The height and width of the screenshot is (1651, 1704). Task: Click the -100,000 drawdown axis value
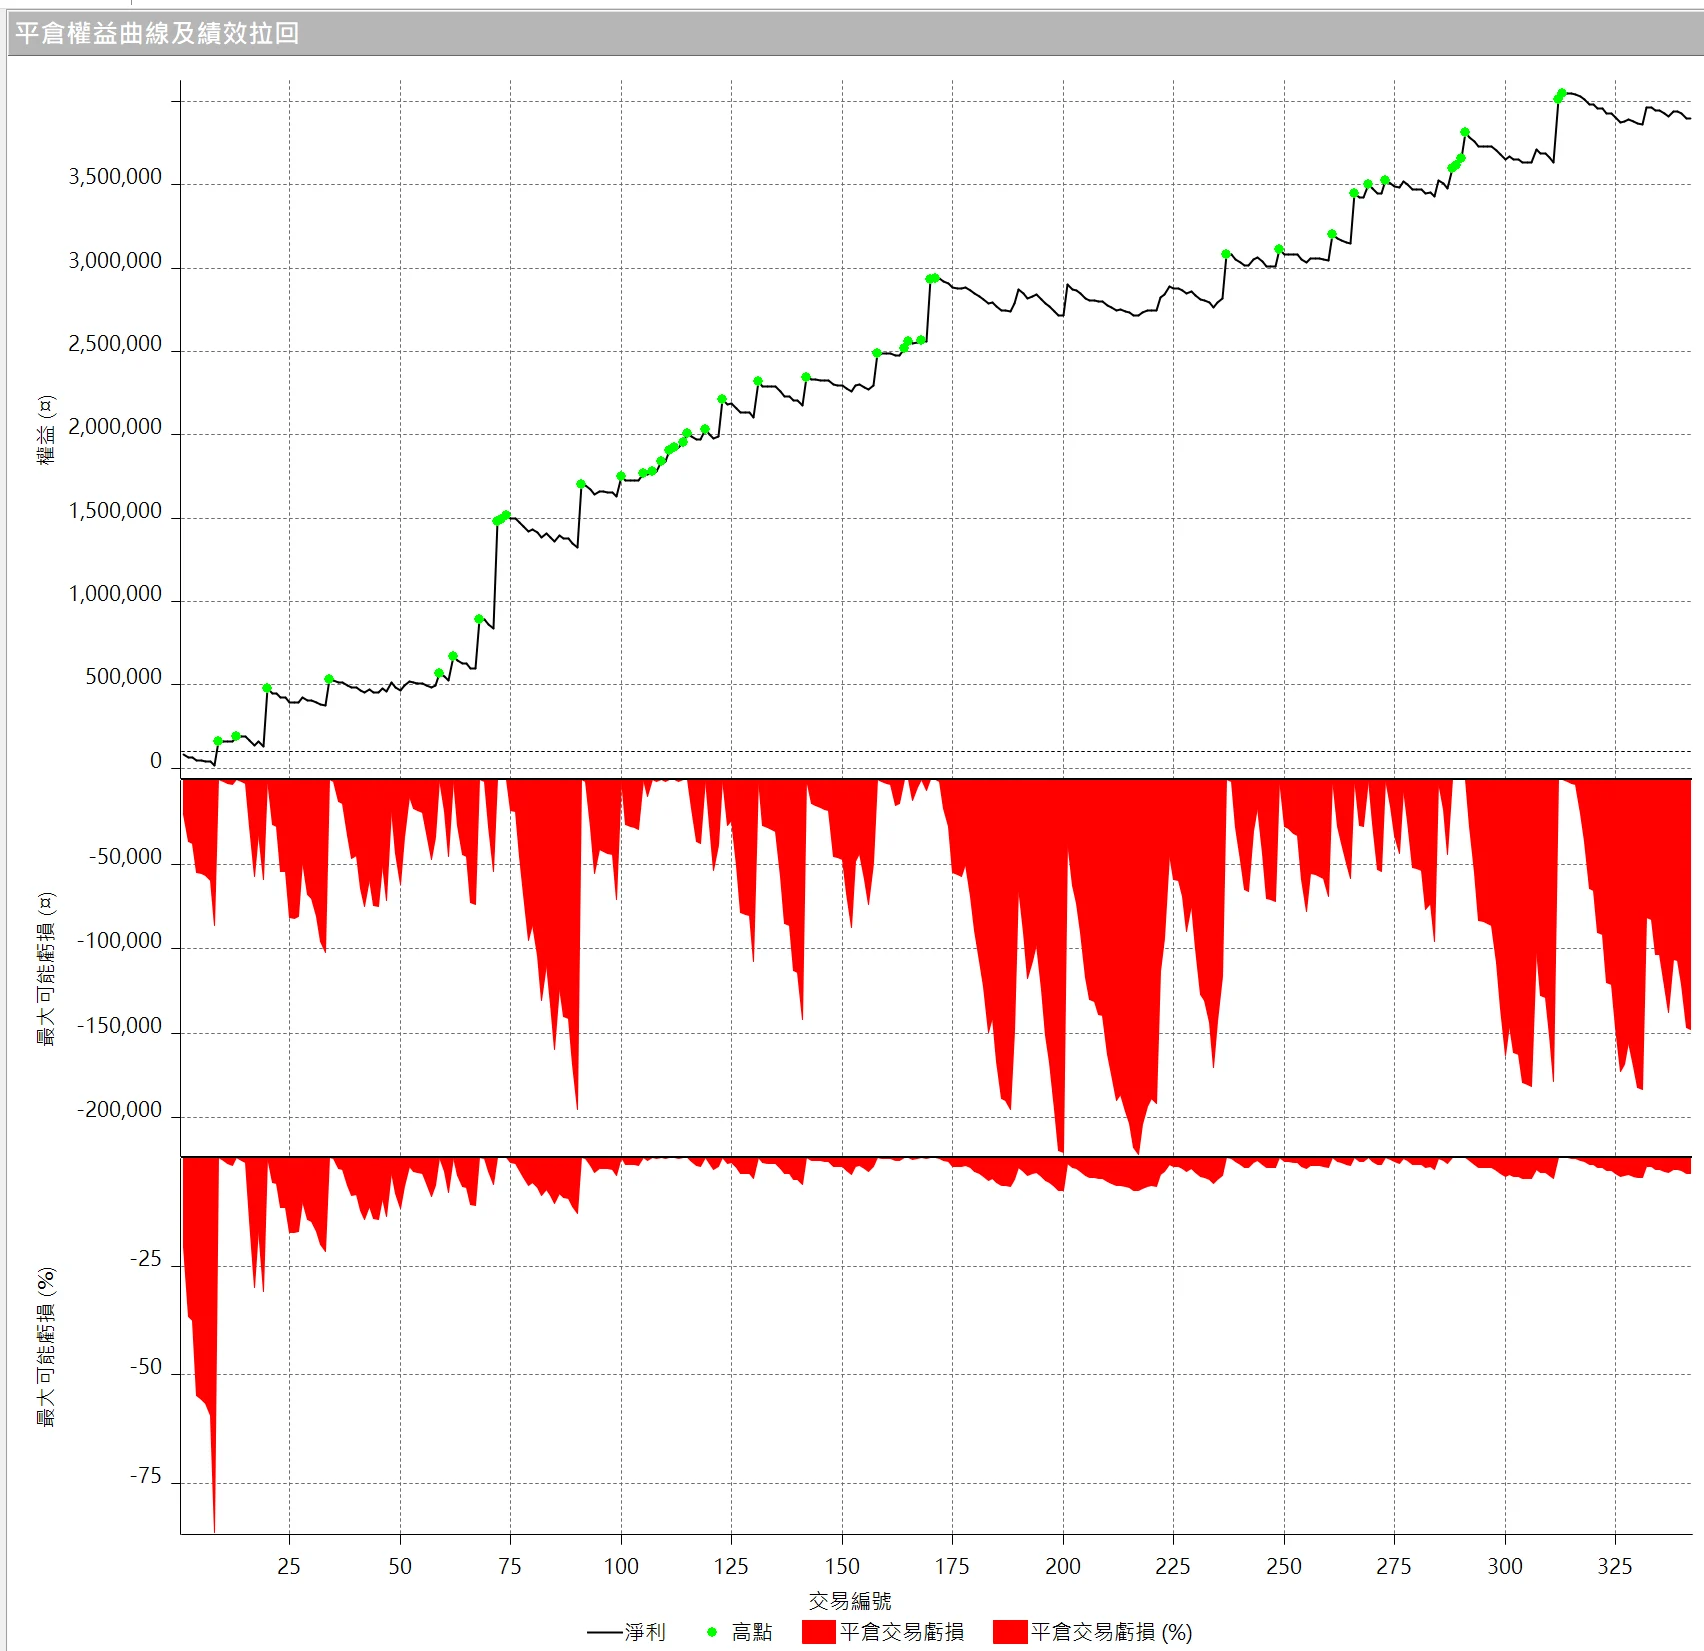[x=120, y=942]
